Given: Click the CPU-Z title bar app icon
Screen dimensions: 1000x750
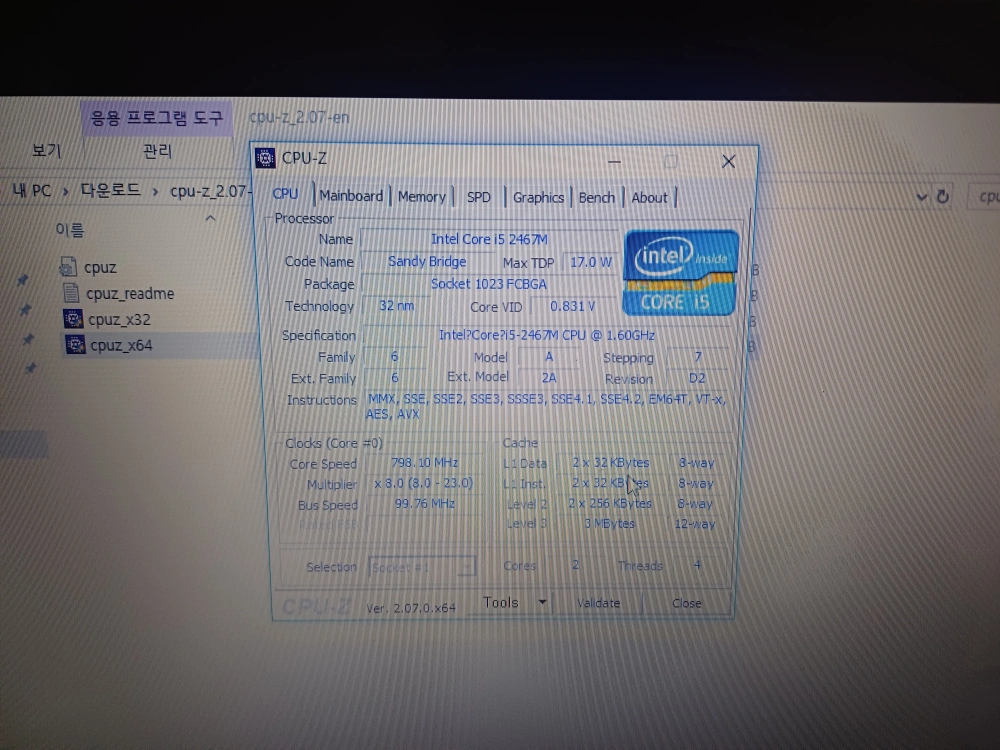Looking at the screenshot, I should tap(266, 157).
